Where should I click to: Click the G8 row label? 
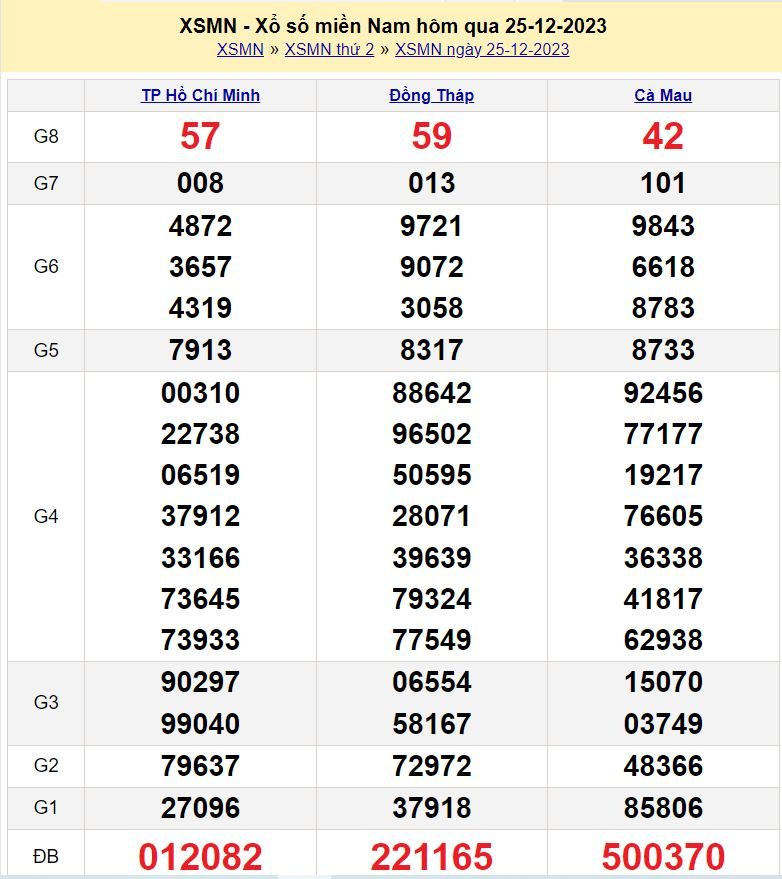coord(46,136)
